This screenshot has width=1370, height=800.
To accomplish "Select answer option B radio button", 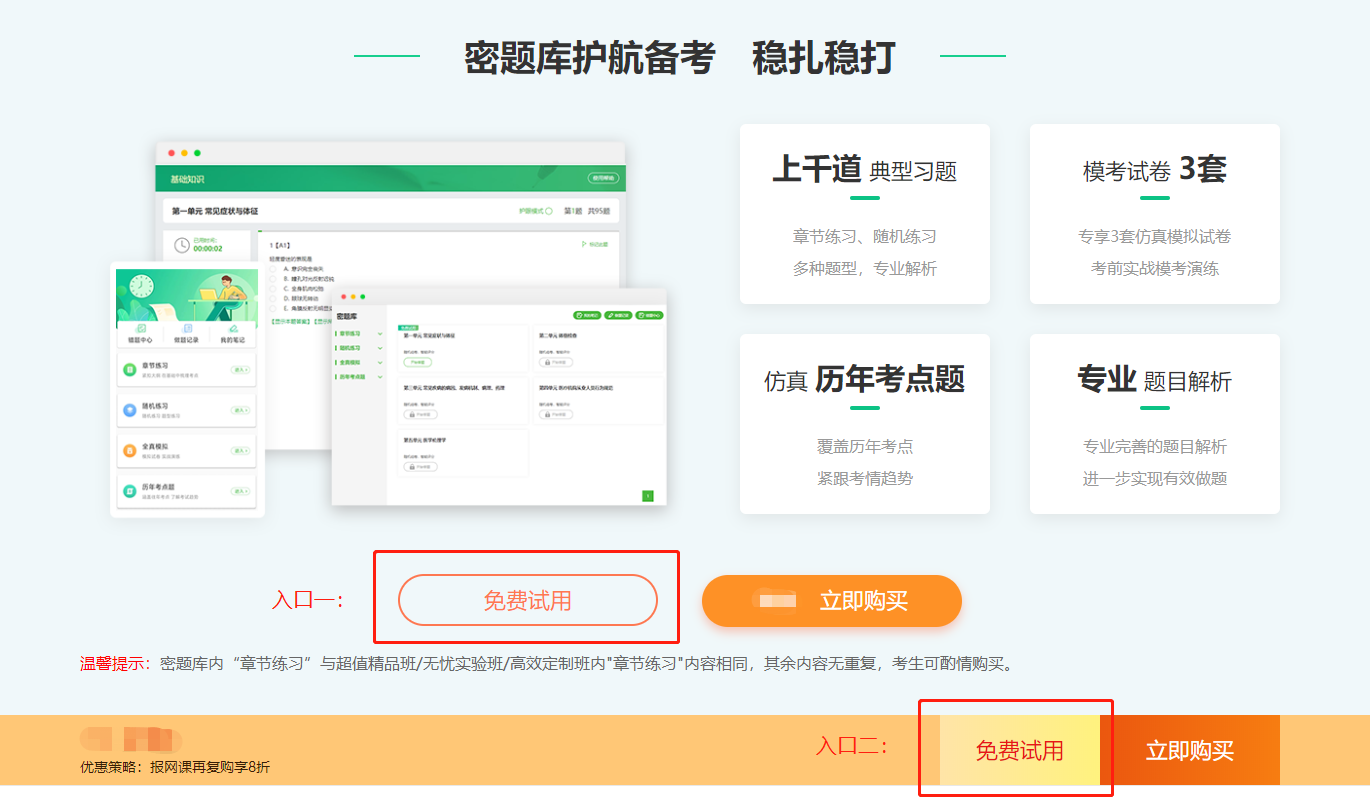I will click(x=273, y=279).
